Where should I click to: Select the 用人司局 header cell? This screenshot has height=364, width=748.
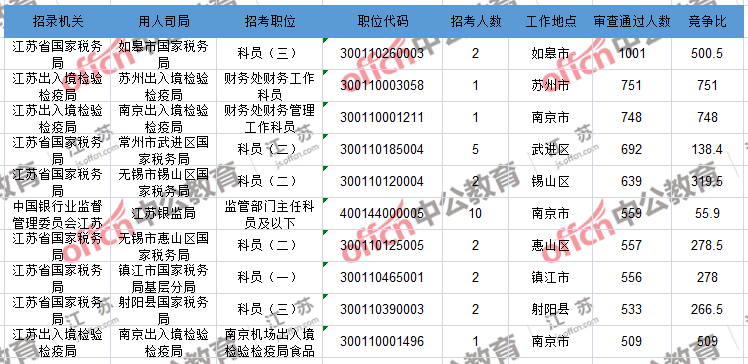pos(163,21)
